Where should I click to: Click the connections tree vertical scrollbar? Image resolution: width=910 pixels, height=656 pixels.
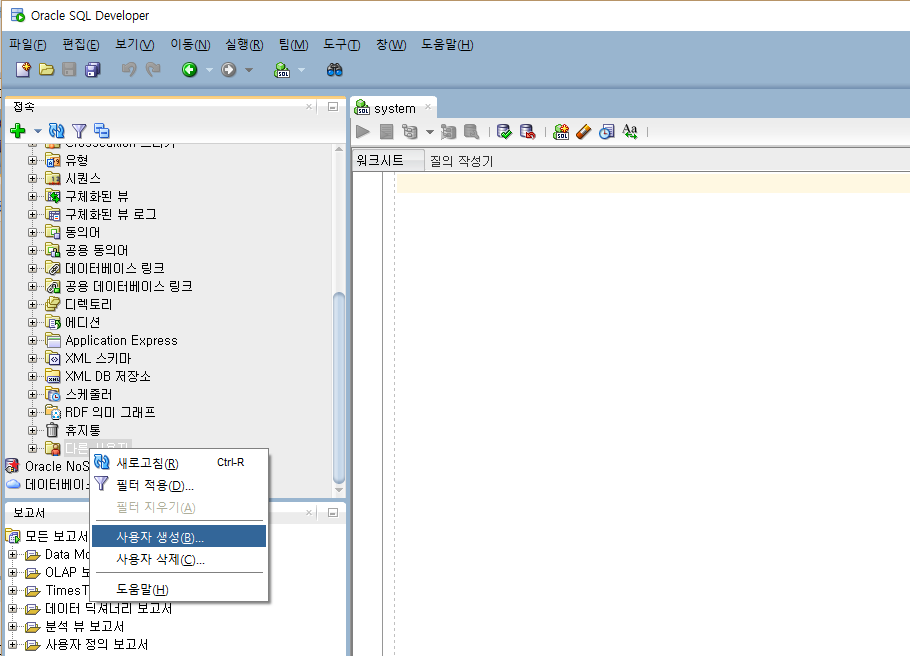(339, 388)
